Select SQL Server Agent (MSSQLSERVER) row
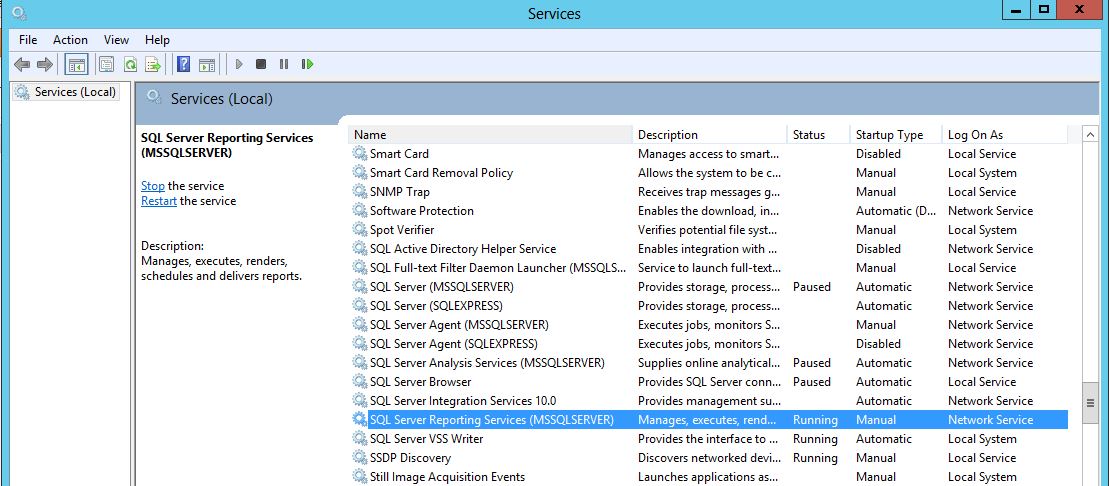1109x486 pixels. coord(709,325)
